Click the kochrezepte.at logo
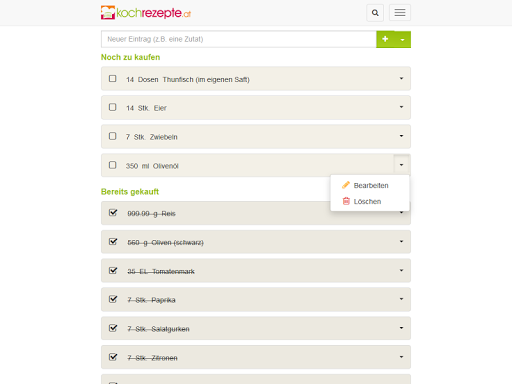512x384 pixels. tap(146, 13)
